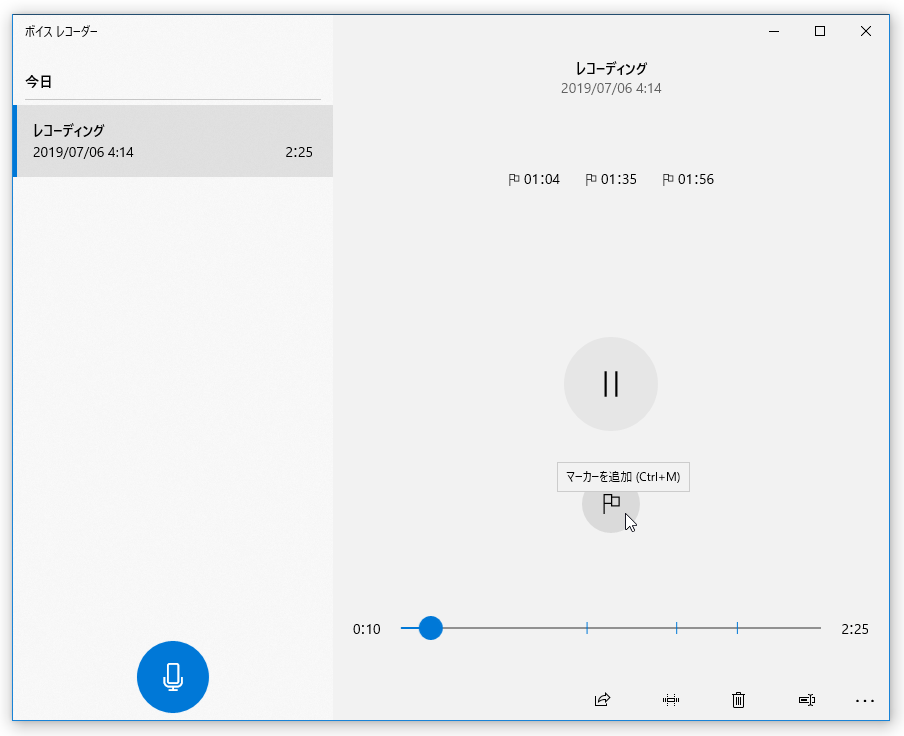Start a new recording with microphone button

point(173,677)
